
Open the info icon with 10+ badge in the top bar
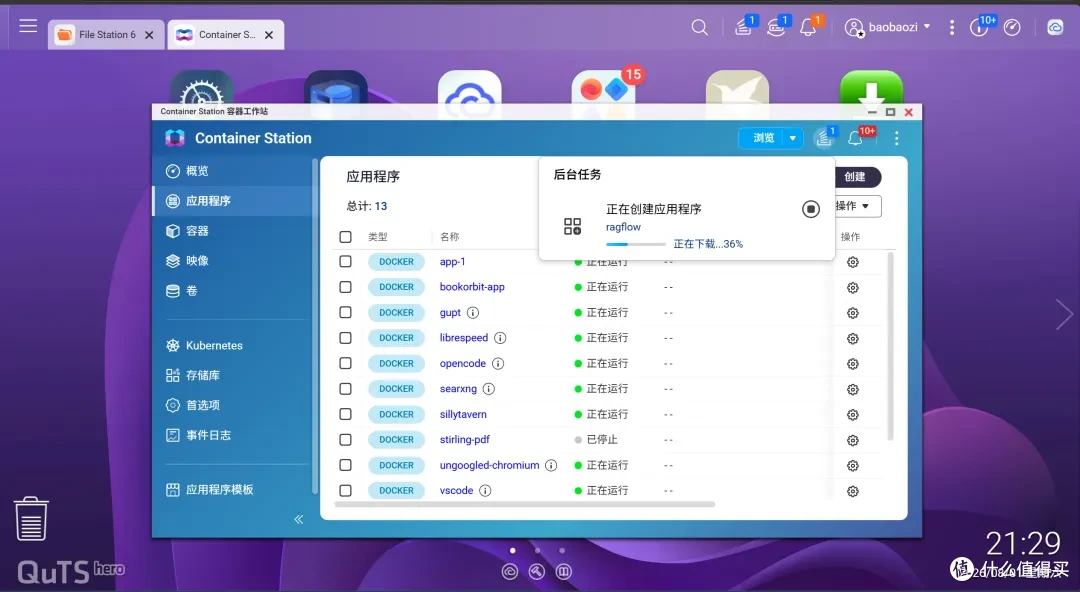pos(979,28)
